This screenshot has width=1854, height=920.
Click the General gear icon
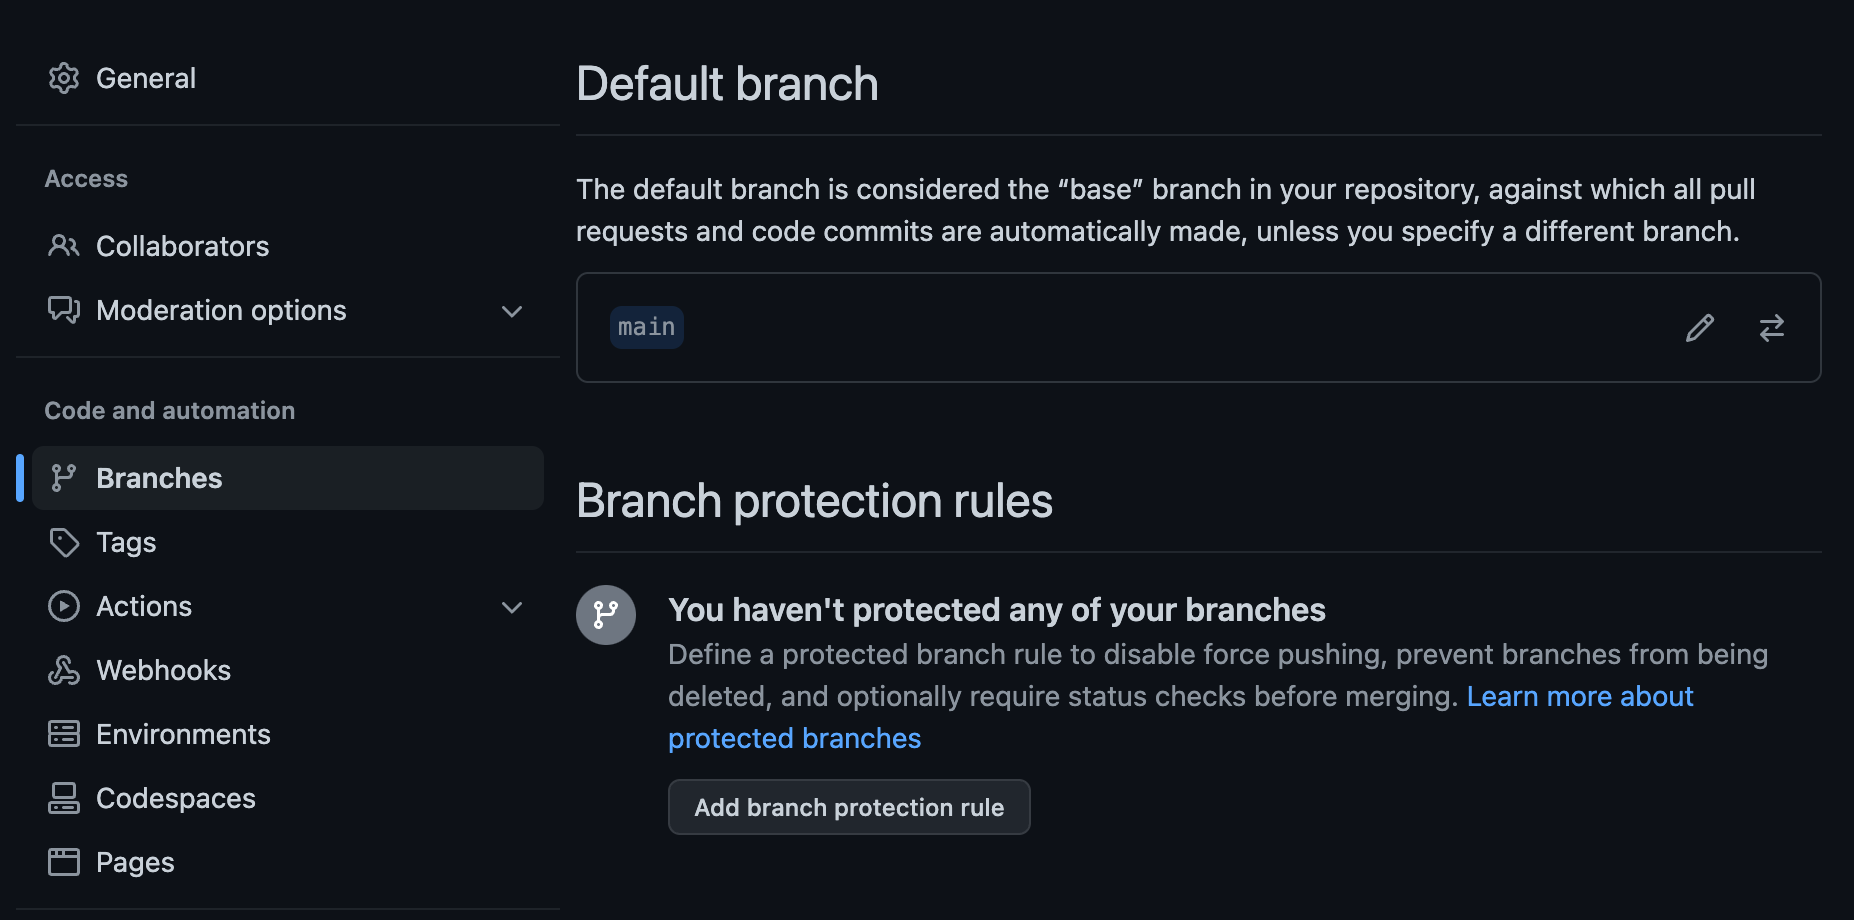[64, 78]
